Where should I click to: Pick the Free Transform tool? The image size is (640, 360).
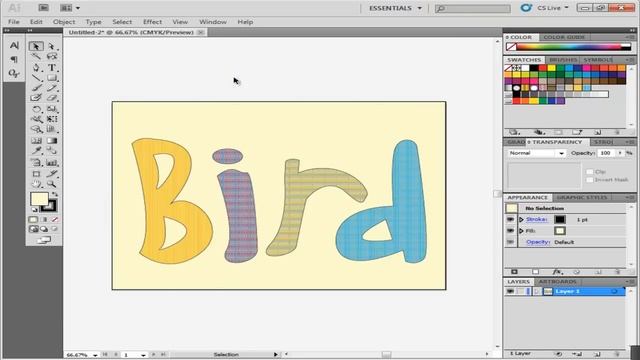tap(51, 119)
